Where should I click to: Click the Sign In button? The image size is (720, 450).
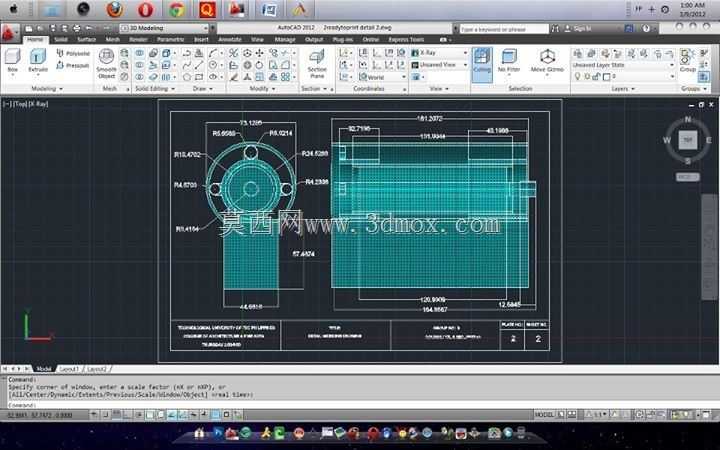point(578,28)
